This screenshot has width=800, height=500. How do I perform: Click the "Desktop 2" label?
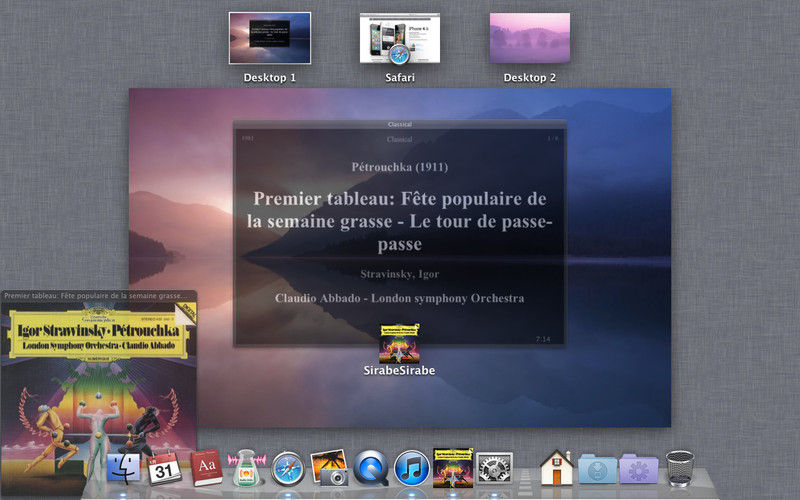[530, 78]
